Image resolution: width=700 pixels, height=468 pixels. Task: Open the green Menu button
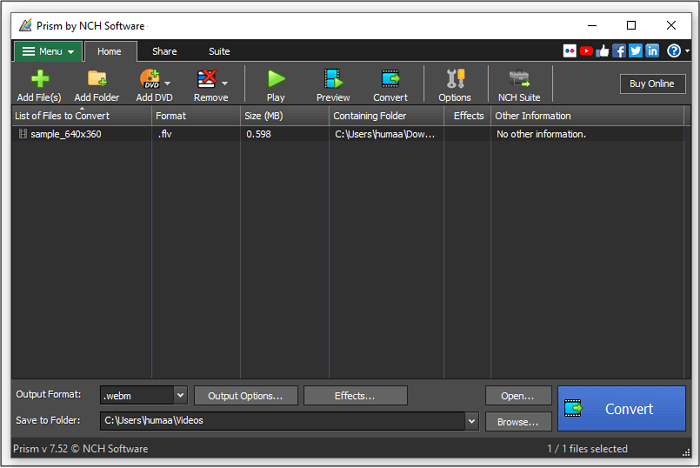click(x=47, y=51)
